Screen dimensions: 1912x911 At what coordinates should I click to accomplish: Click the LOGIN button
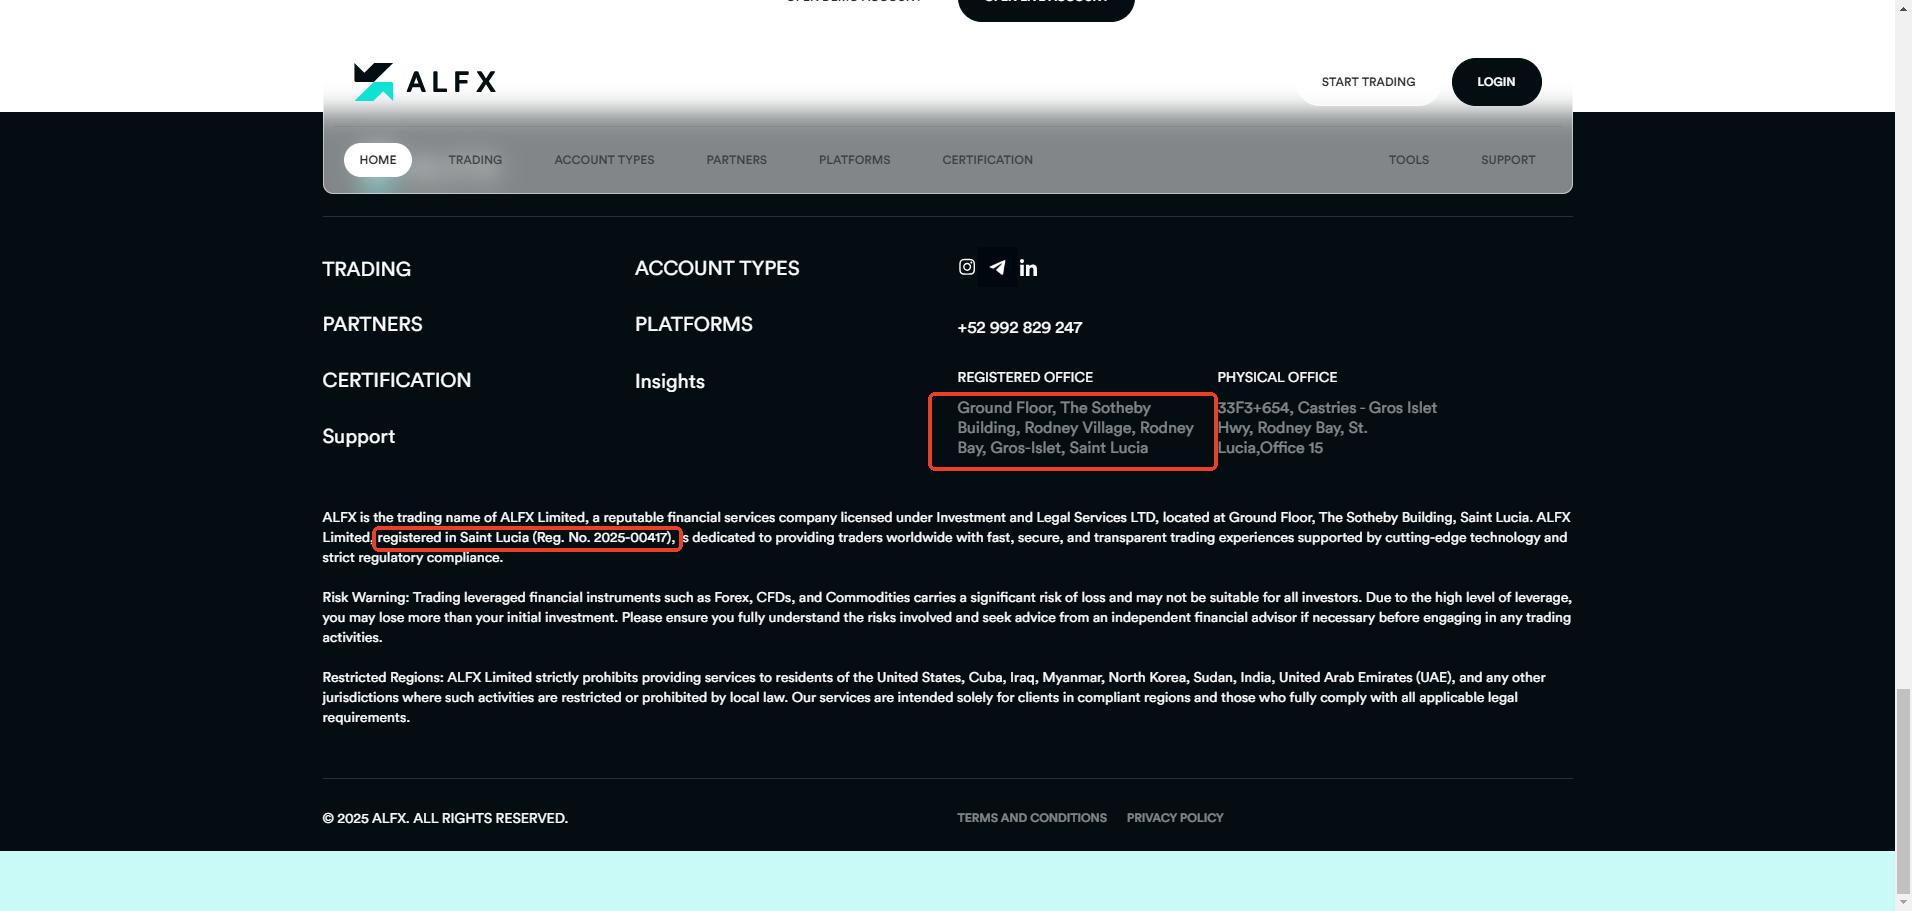coord(1496,82)
